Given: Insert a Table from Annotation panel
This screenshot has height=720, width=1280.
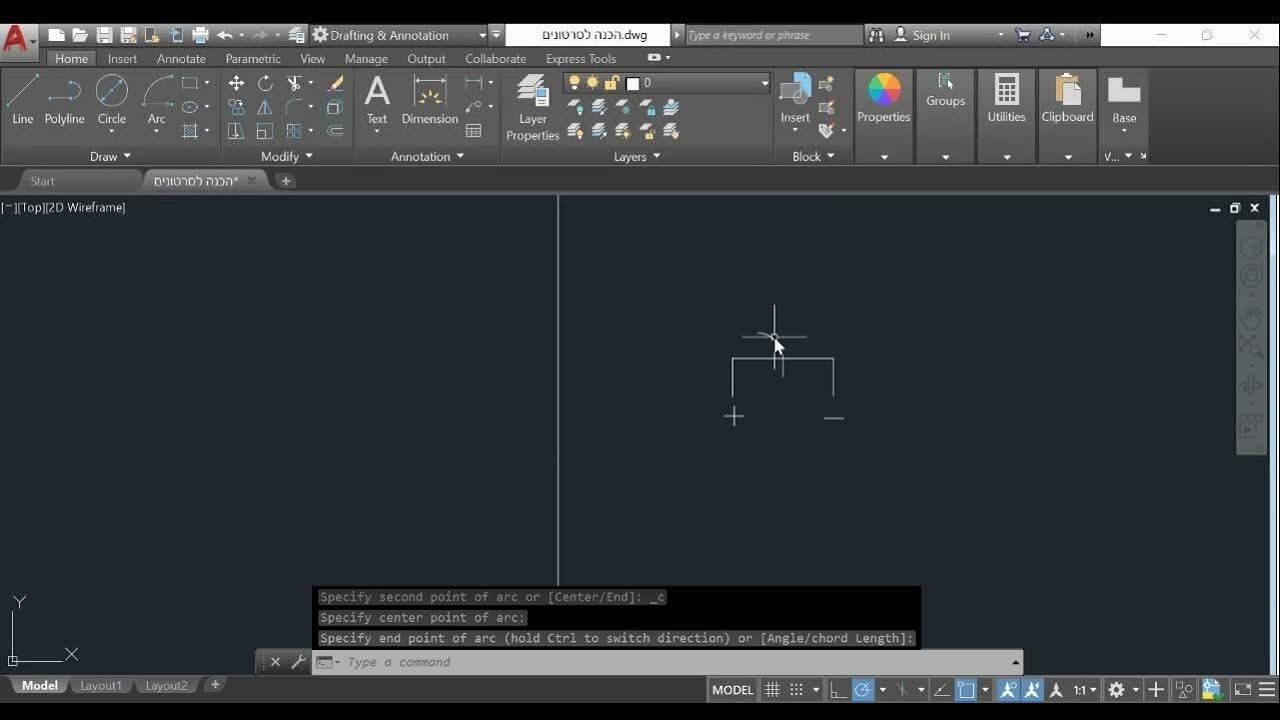Looking at the screenshot, I should [x=474, y=131].
